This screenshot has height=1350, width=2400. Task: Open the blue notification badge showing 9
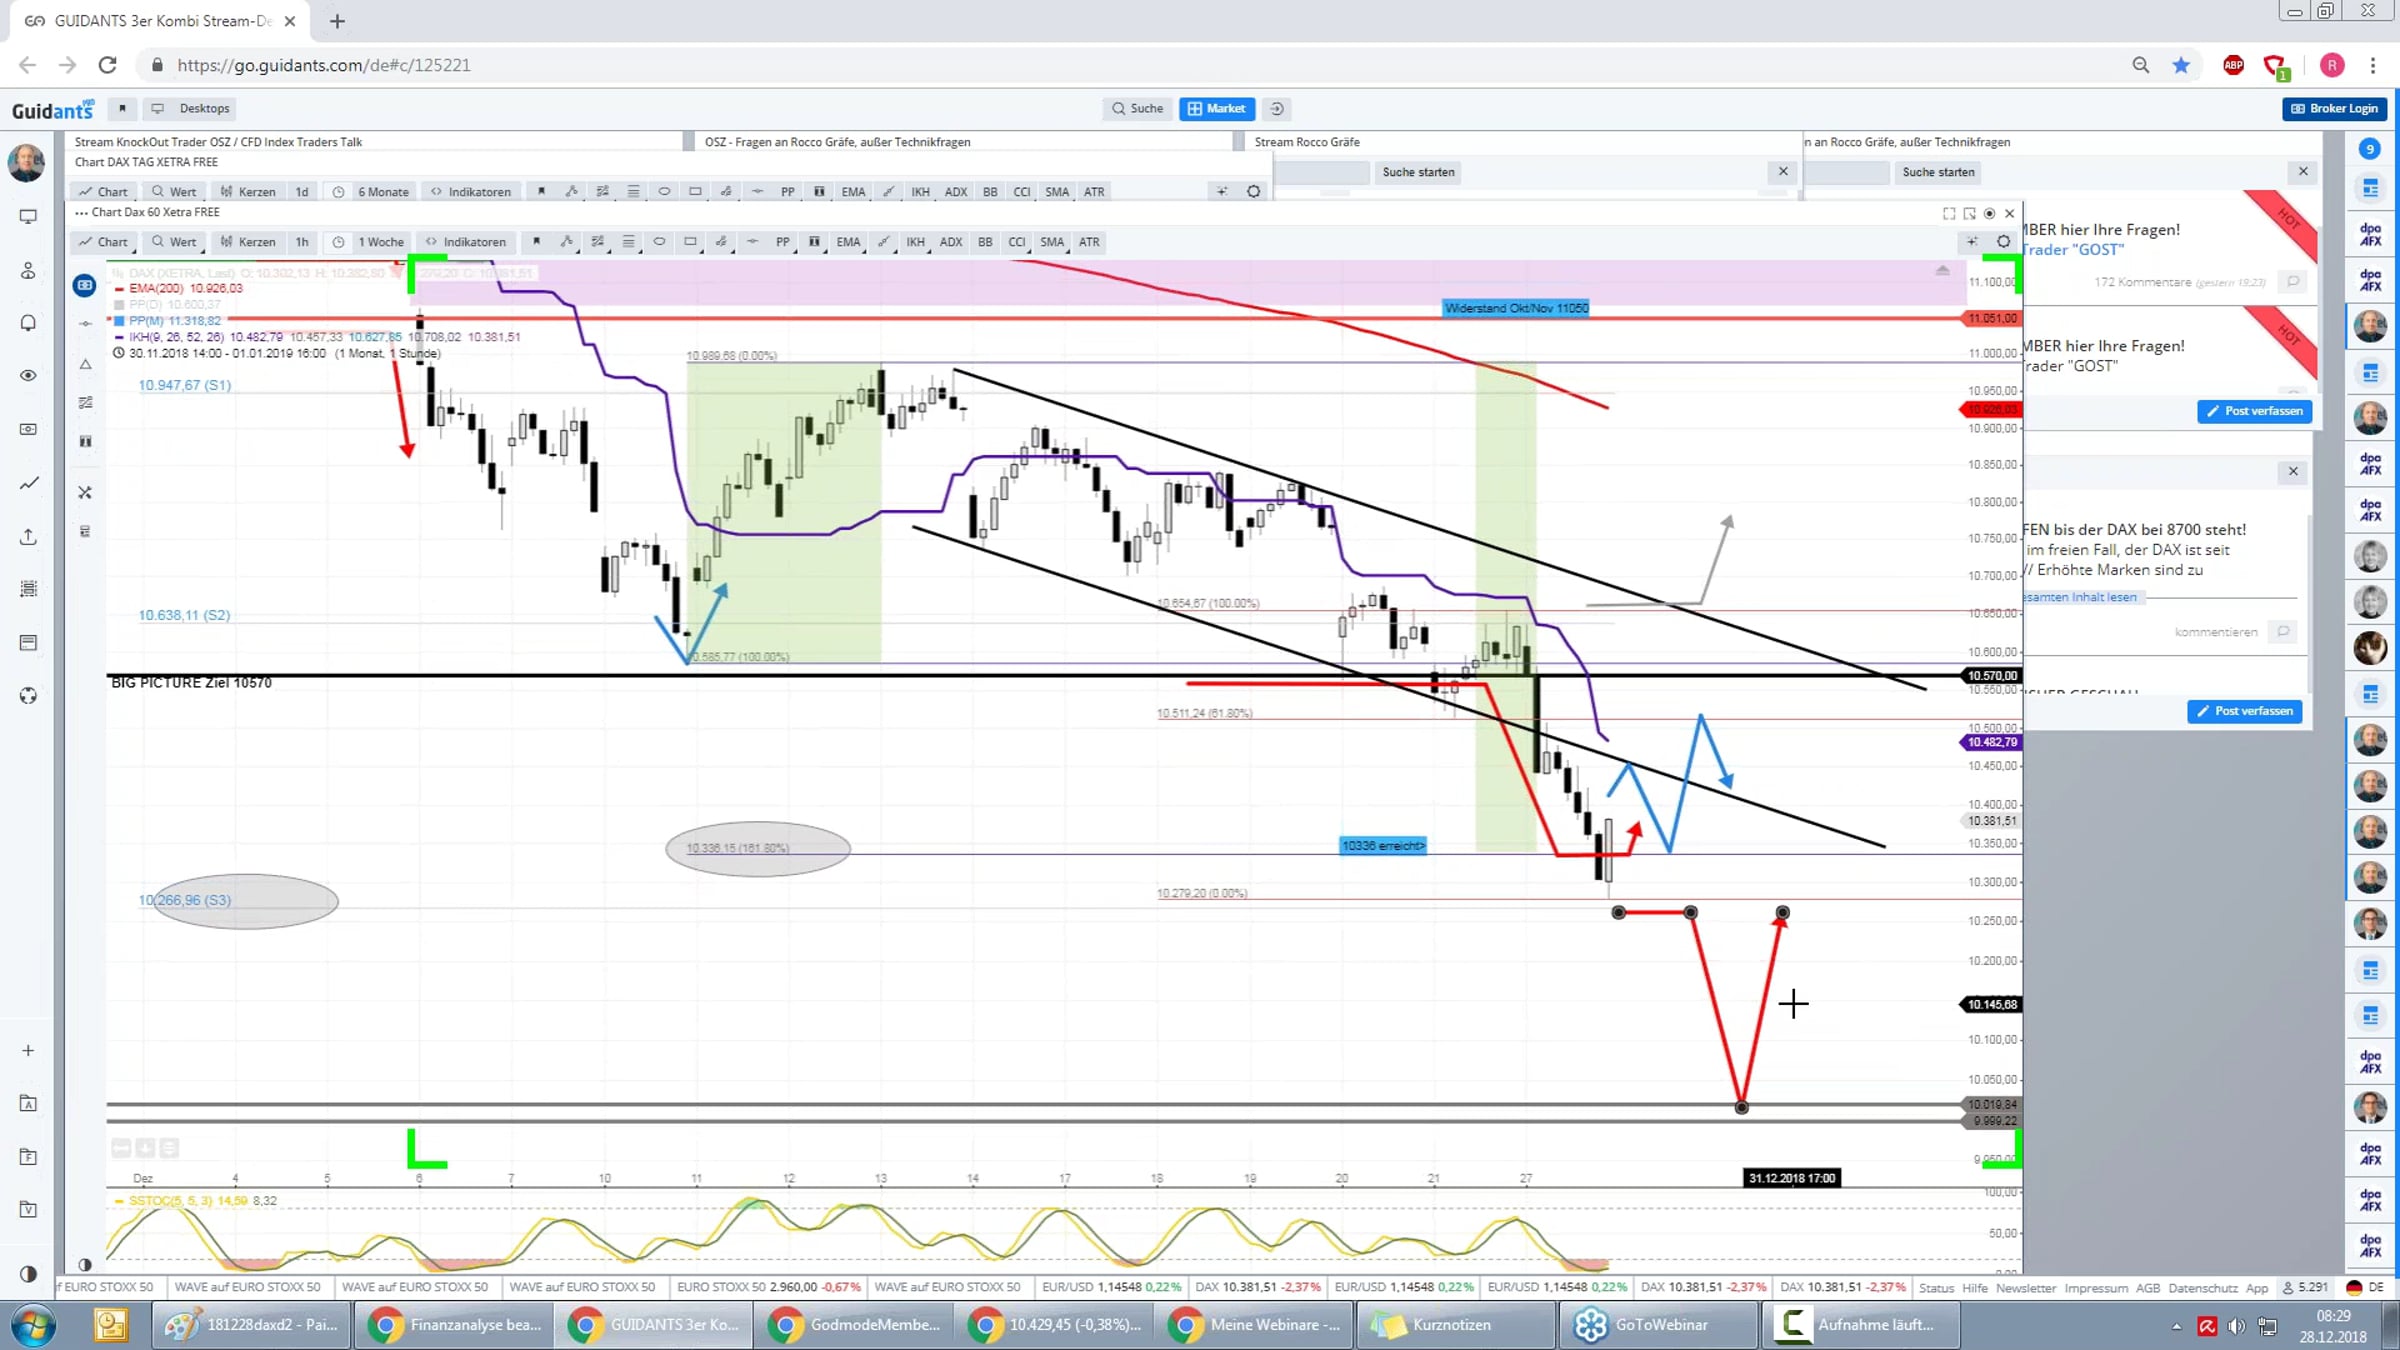point(2370,149)
